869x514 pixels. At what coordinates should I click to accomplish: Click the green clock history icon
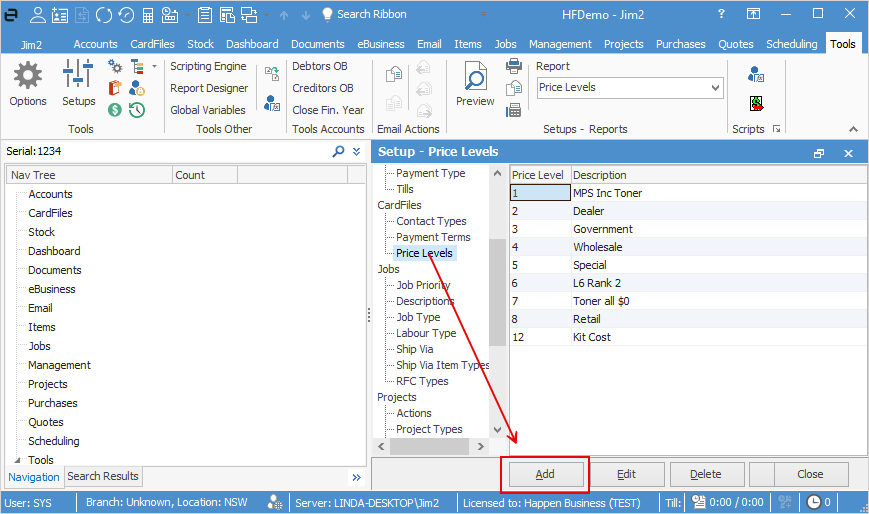[137, 110]
